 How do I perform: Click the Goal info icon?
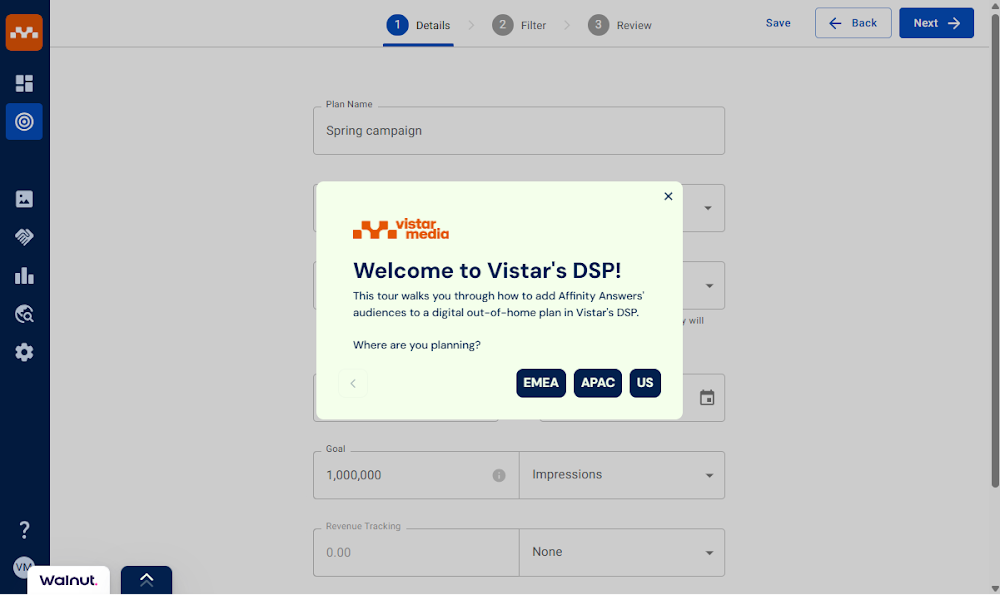pos(499,475)
